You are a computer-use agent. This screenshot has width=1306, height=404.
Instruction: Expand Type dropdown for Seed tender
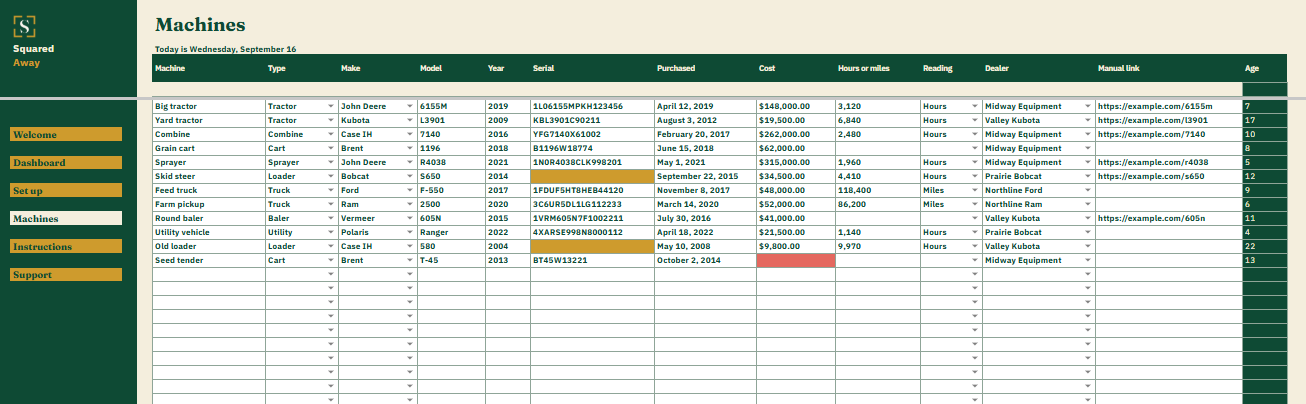[x=331, y=260]
